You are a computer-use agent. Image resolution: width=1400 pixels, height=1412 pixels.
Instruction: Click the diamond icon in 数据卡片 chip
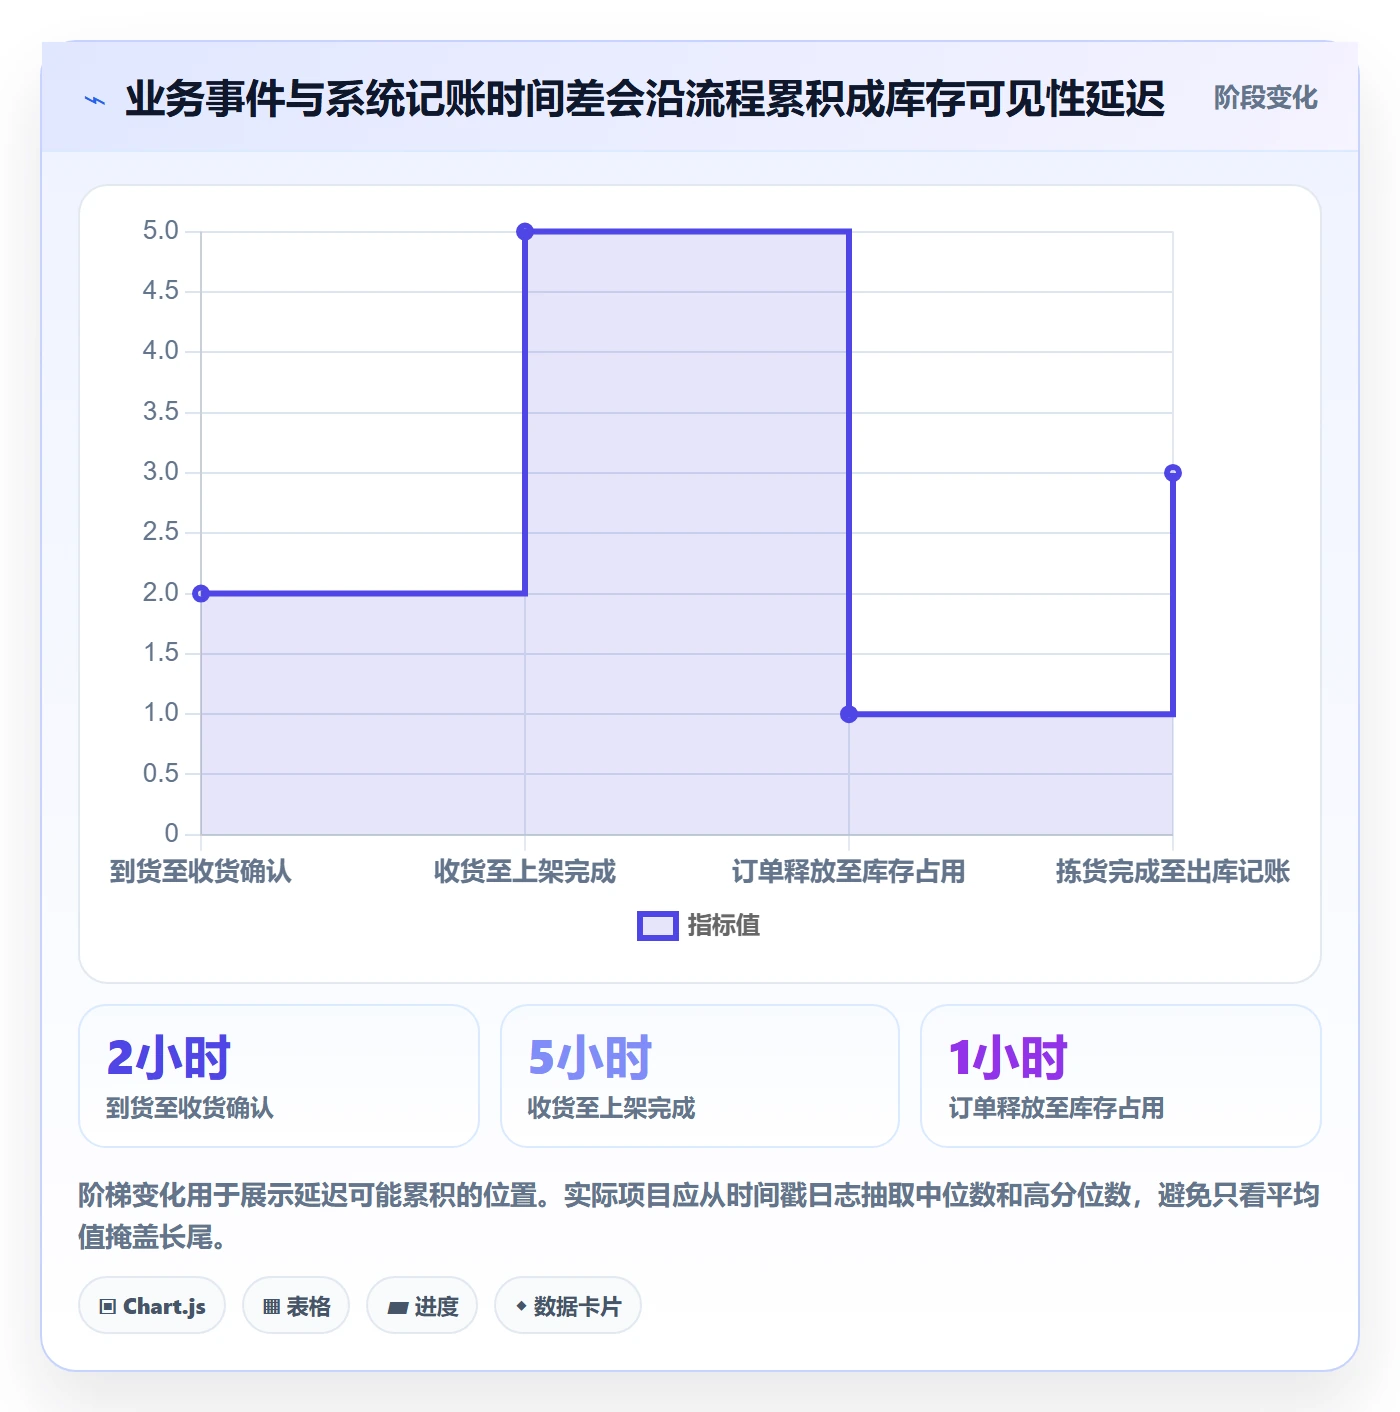(x=521, y=1306)
